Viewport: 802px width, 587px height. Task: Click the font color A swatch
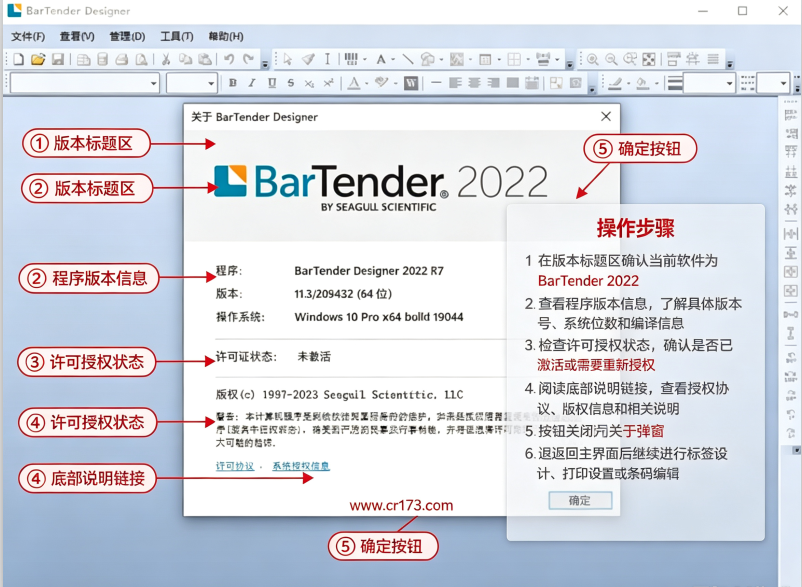pos(354,83)
